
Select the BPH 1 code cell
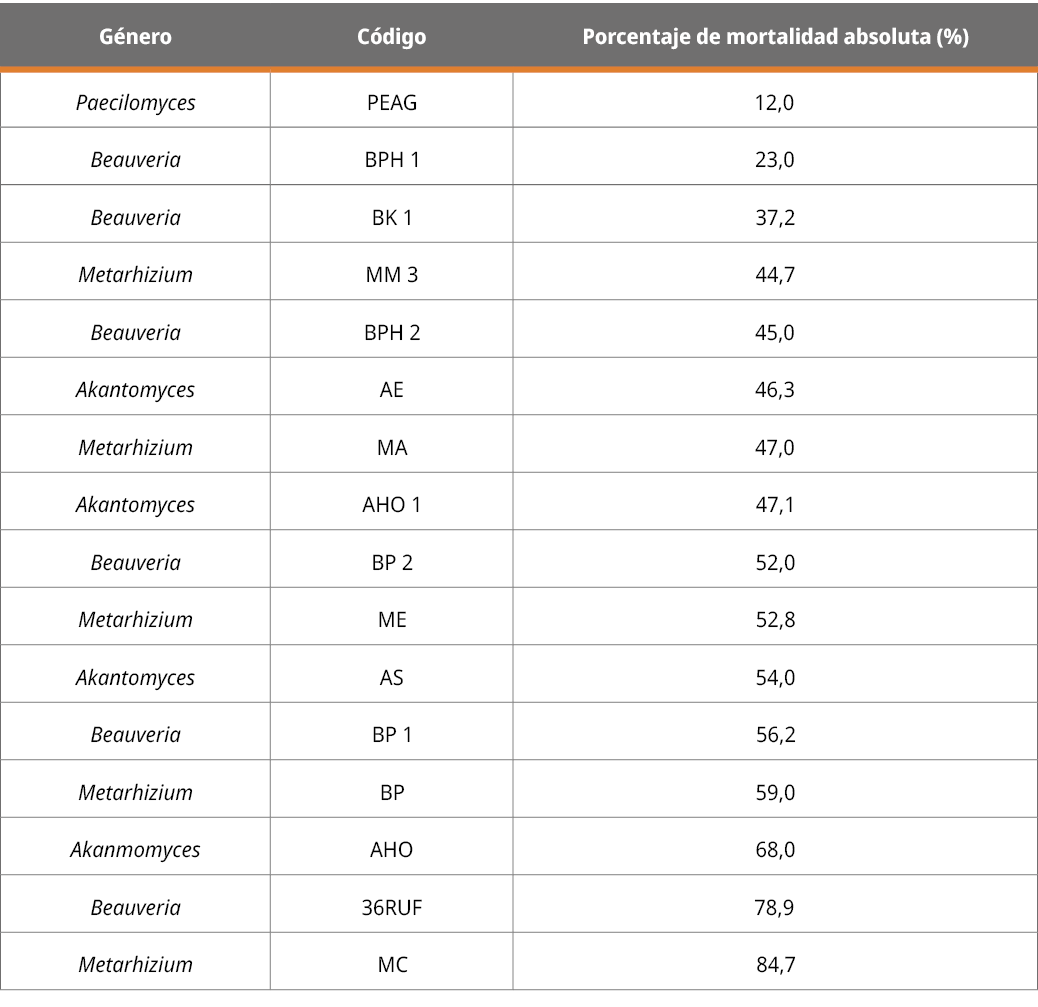392,160
